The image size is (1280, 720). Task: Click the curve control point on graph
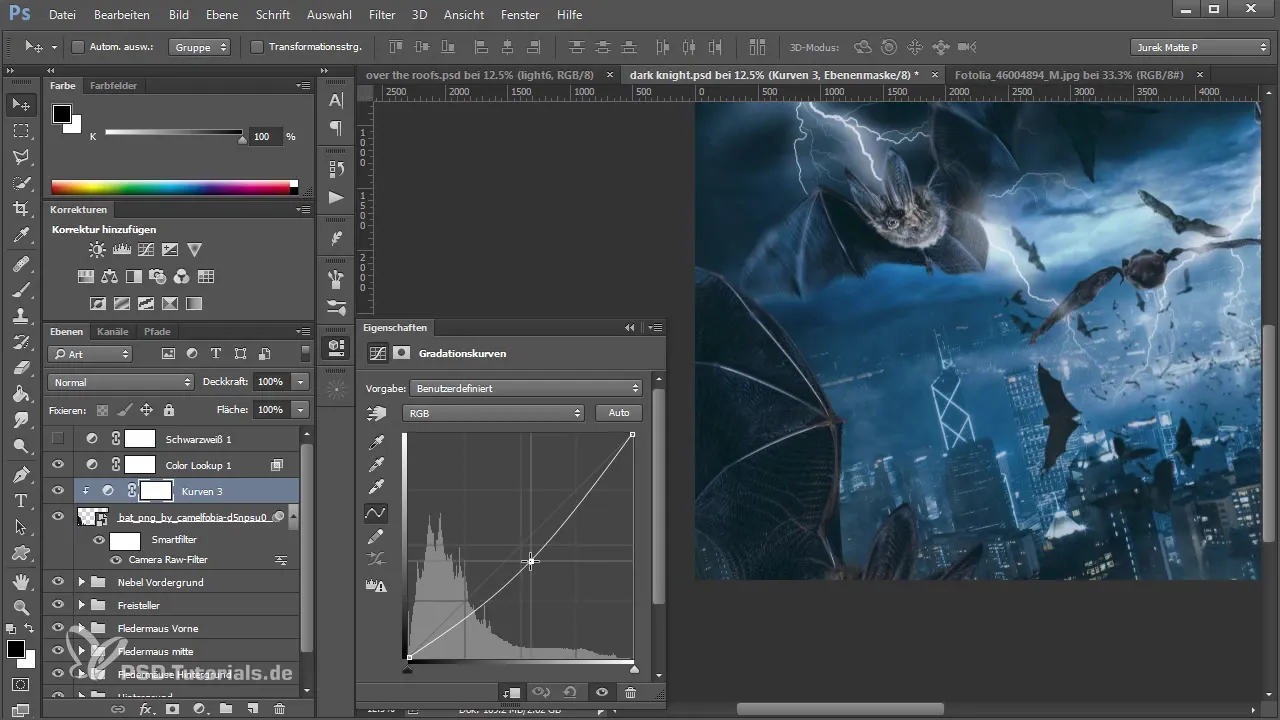click(531, 561)
